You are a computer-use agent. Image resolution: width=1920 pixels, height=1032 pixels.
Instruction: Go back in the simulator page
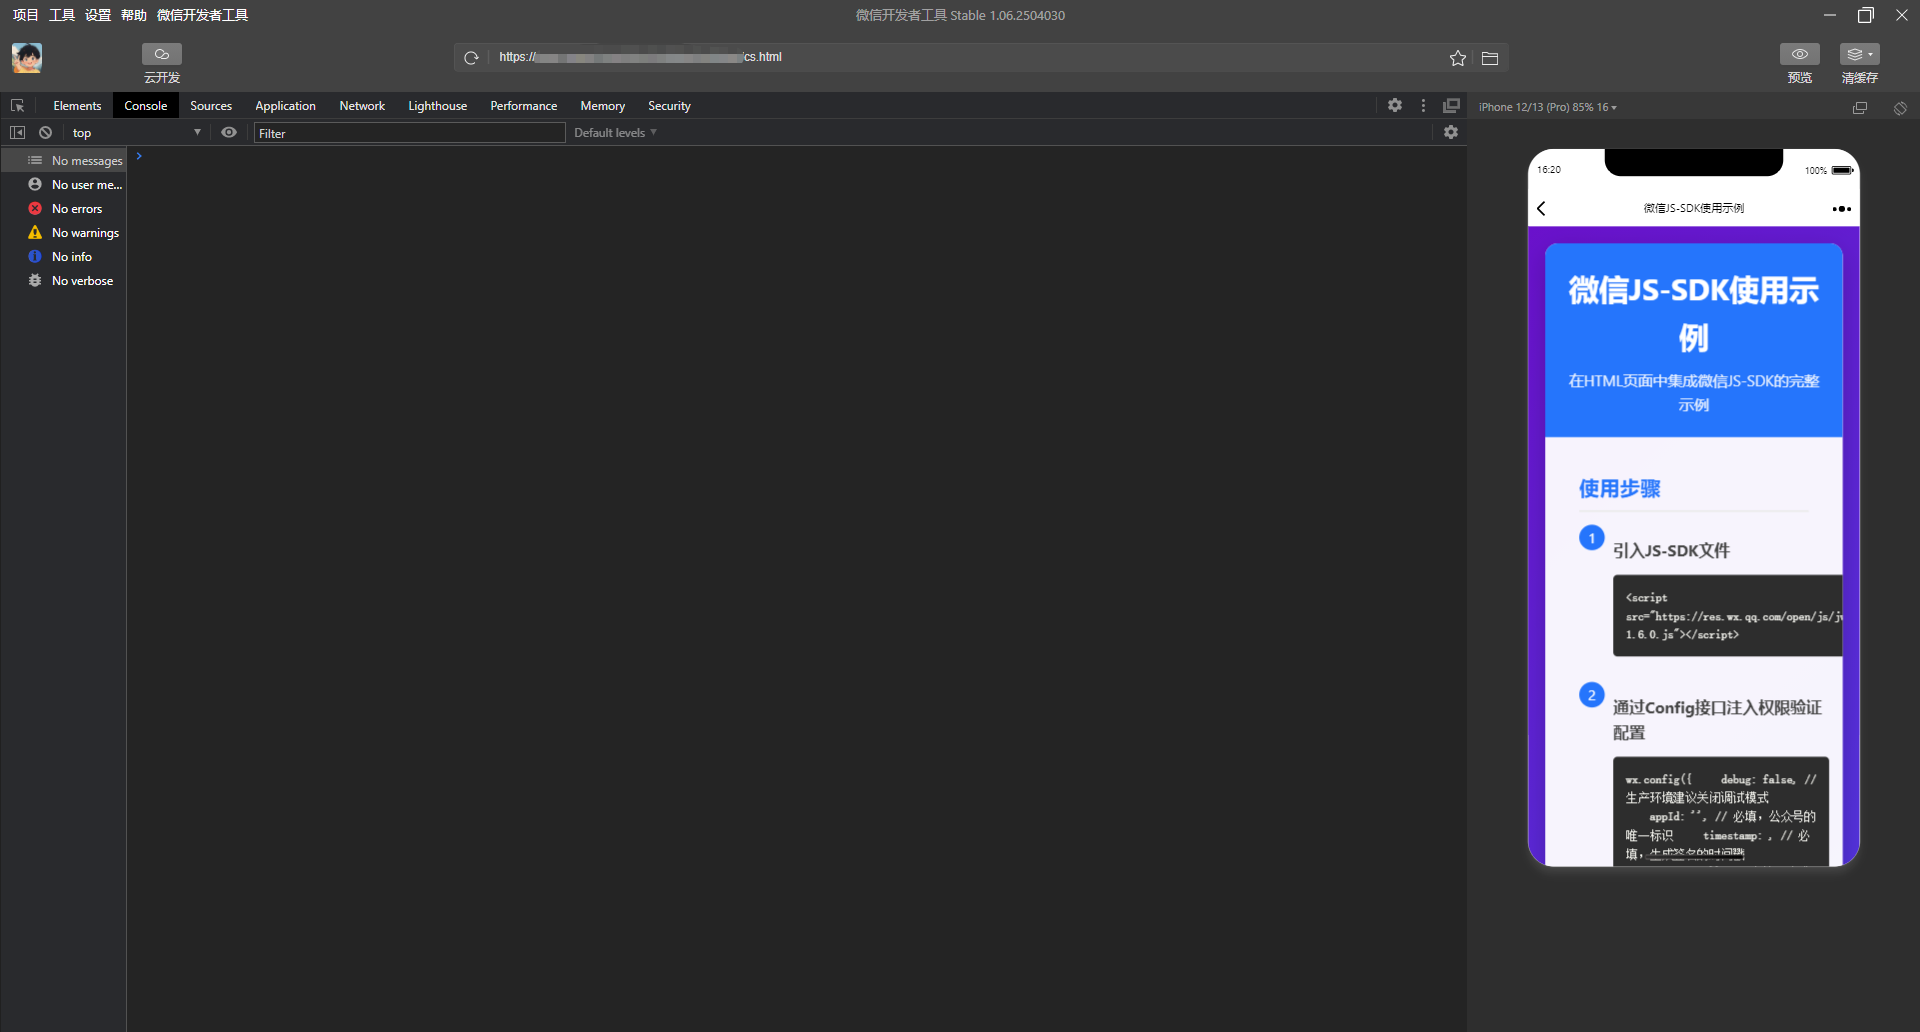[x=1541, y=208]
